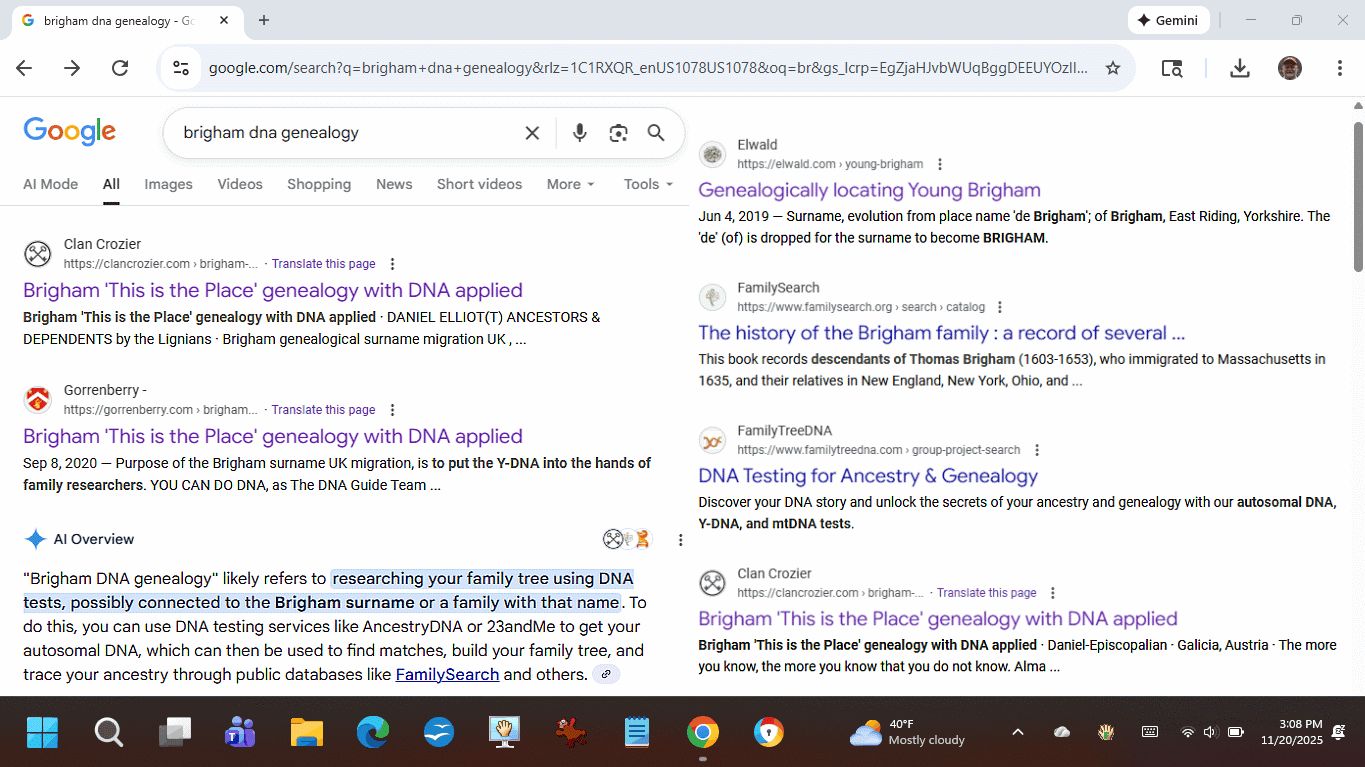Reload the current page

coord(120,68)
